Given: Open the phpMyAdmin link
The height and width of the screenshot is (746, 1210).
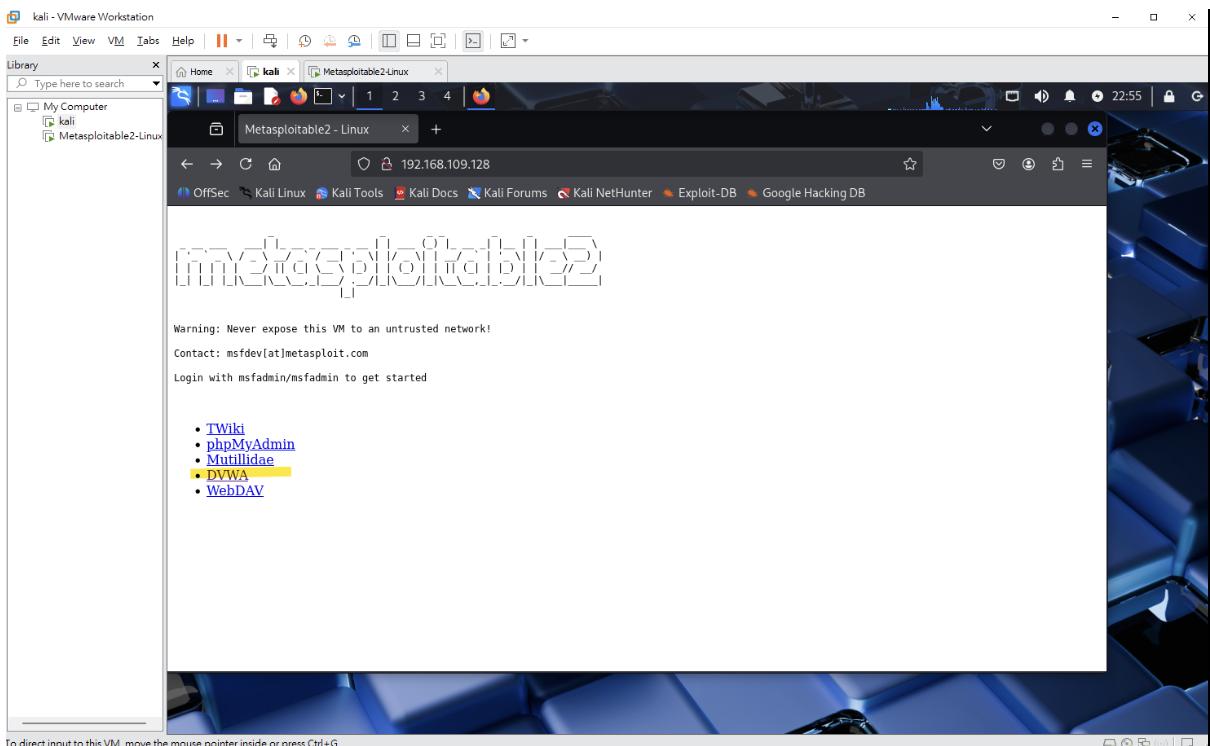Looking at the screenshot, I should pyautogui.click(x=250, y=444).
